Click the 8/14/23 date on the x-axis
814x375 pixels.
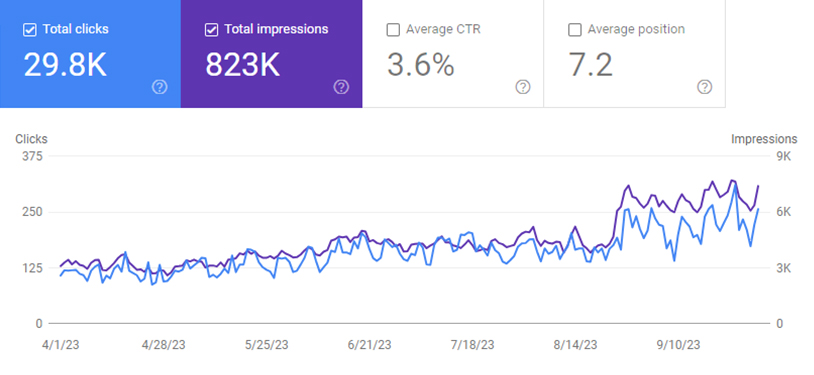tap(575, 345)
